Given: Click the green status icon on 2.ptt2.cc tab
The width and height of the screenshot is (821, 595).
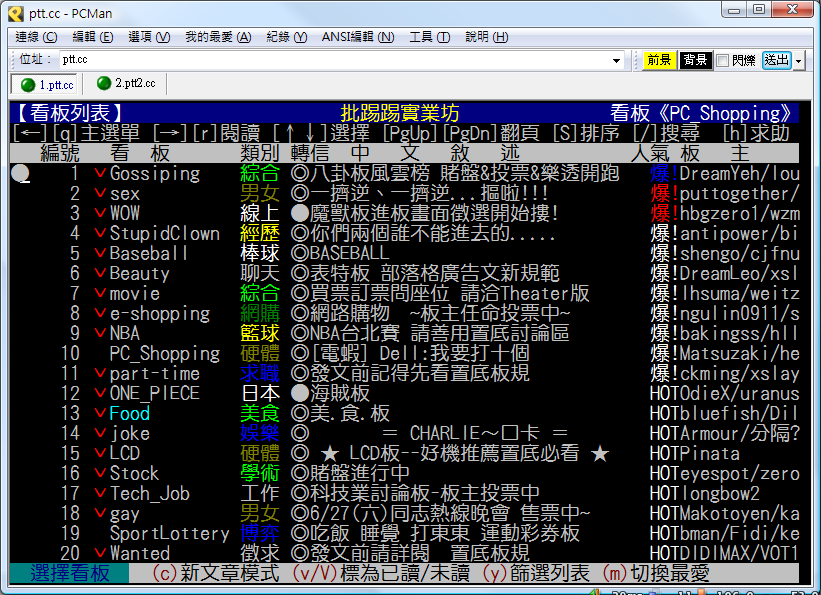Looking at the screenshot, I should 104,83.
